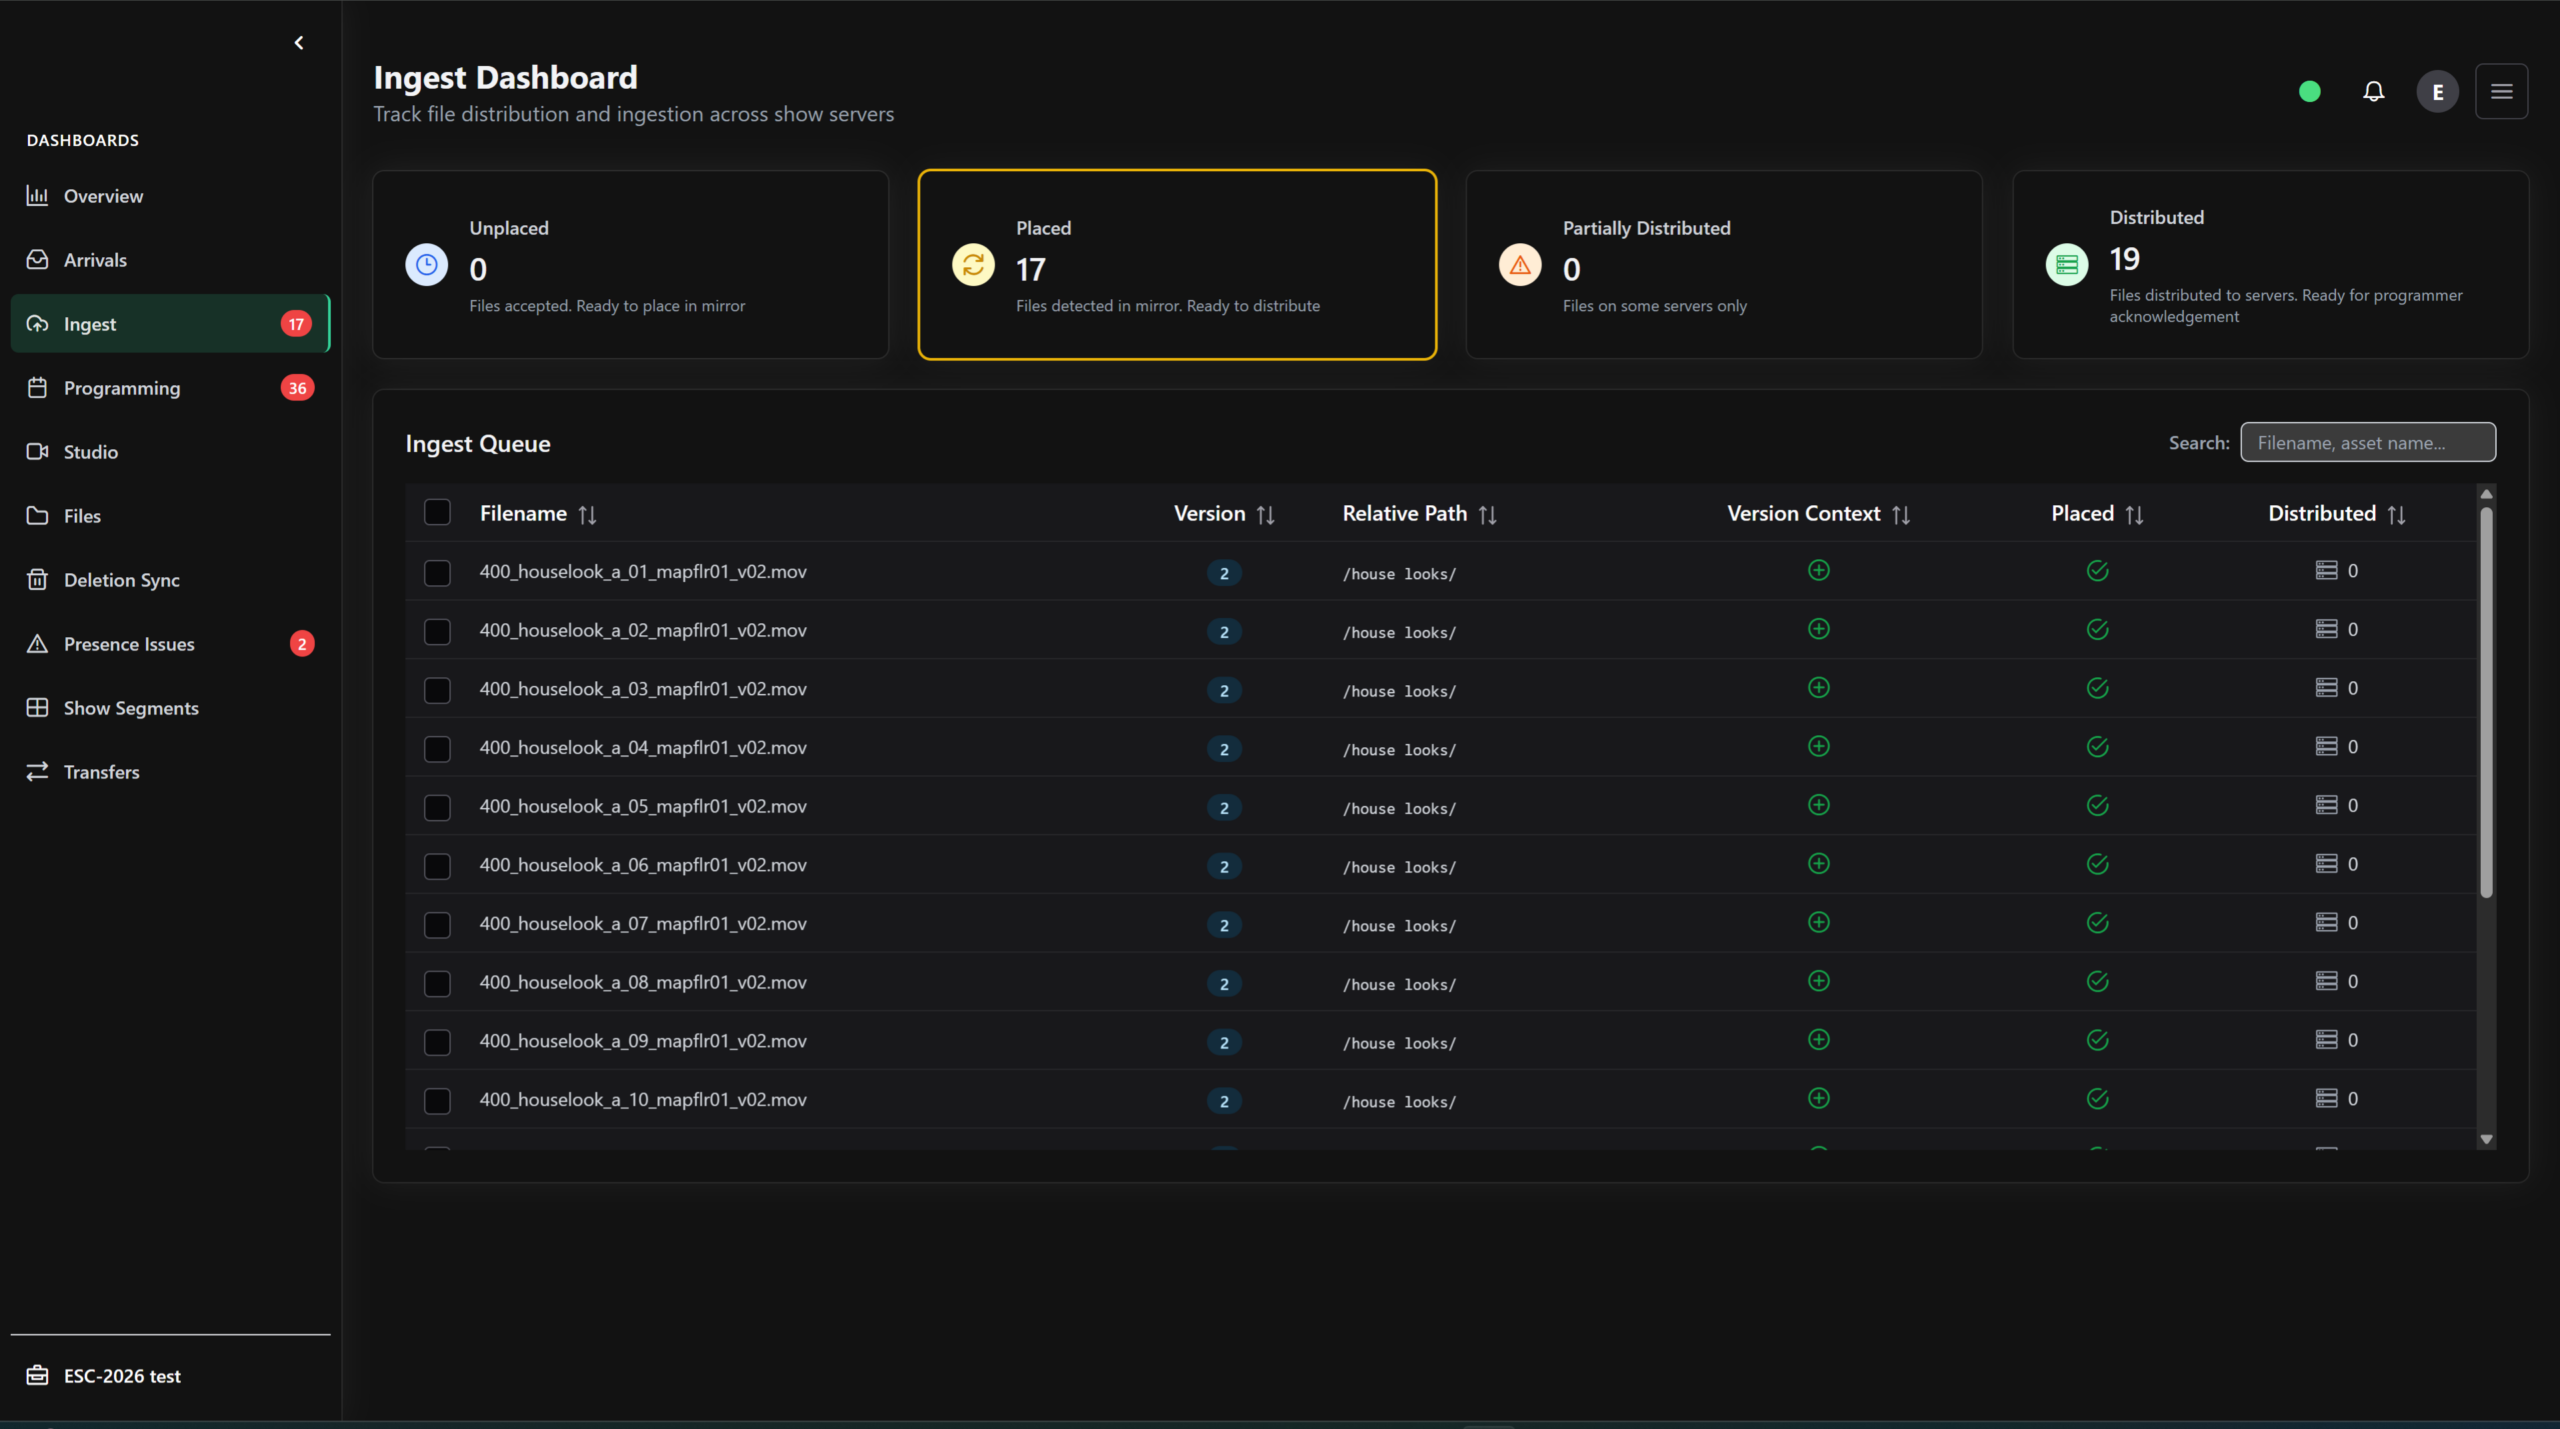This screenshot has width=2560, height=1429.
Task: Click placed checkmark icon for houselook_a_07
Action: [x=2098, y=923]
